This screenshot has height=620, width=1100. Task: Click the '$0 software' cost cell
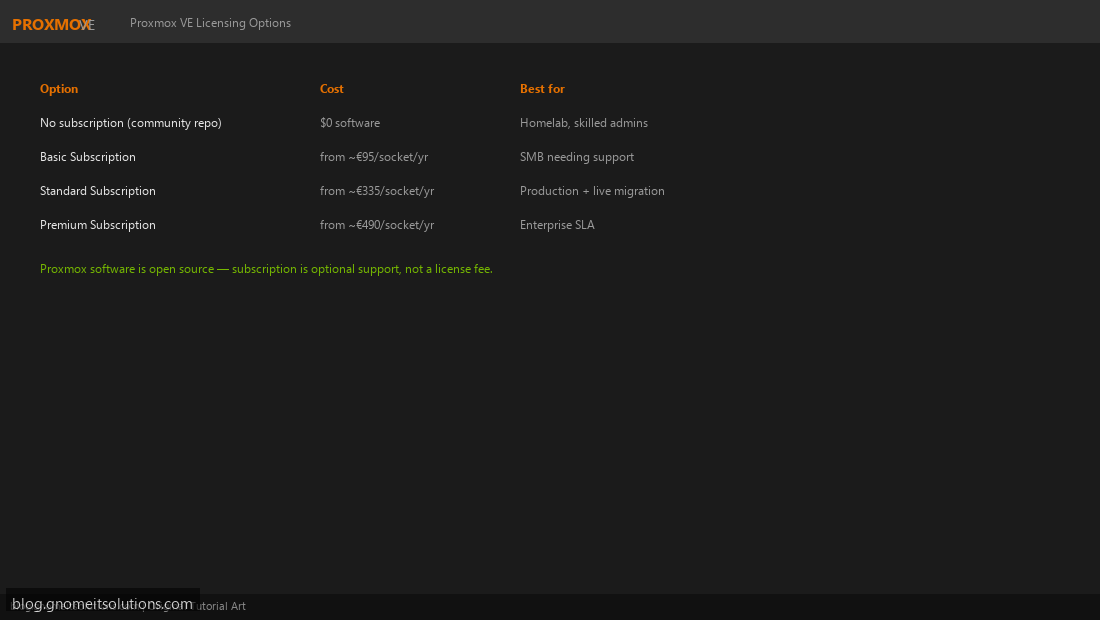coord(350,123)
